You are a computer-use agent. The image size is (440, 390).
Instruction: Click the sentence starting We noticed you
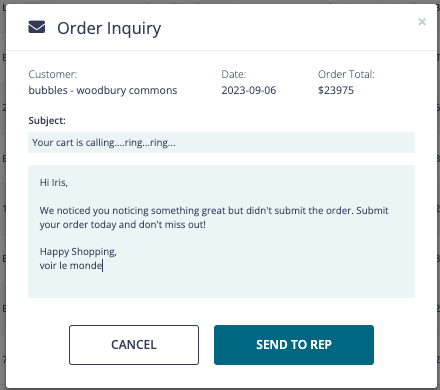pyautogui.click(x=214, y=210)
